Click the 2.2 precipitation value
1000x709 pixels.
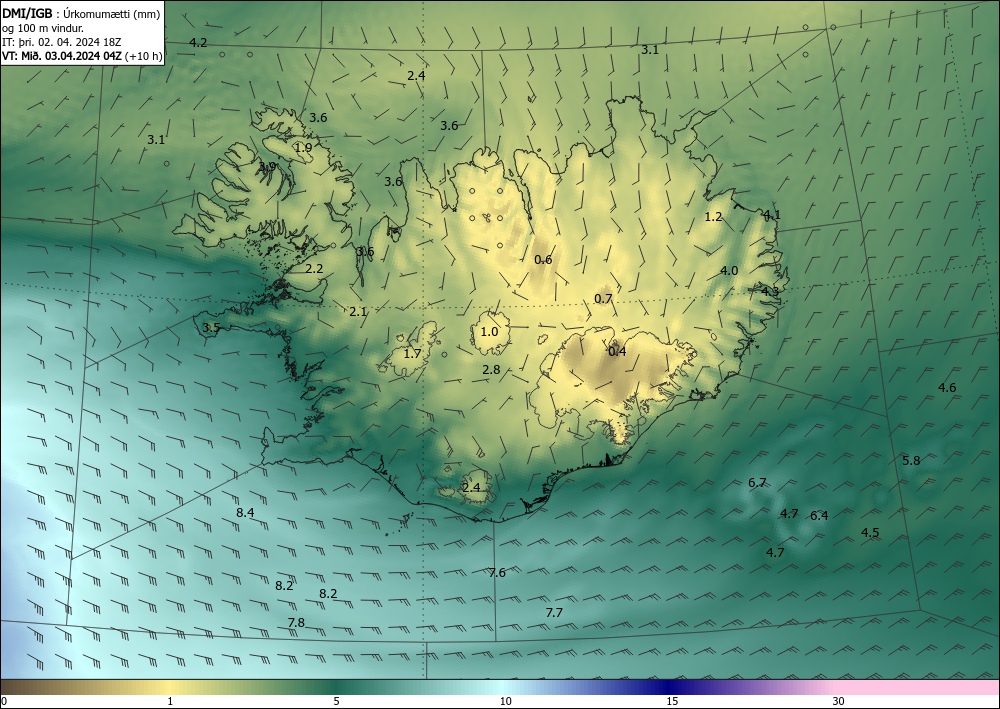pyautogui.click(x=314, y=268)
